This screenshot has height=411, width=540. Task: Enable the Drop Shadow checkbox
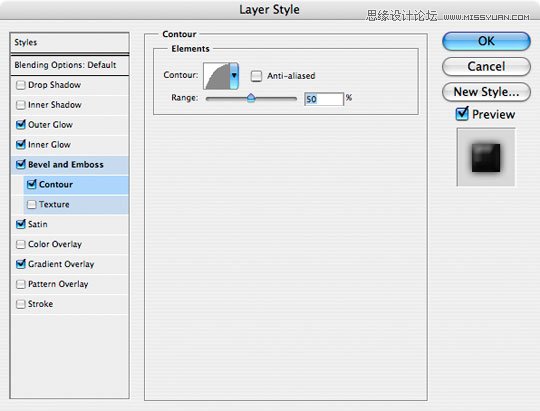click(x=21, y=85)
